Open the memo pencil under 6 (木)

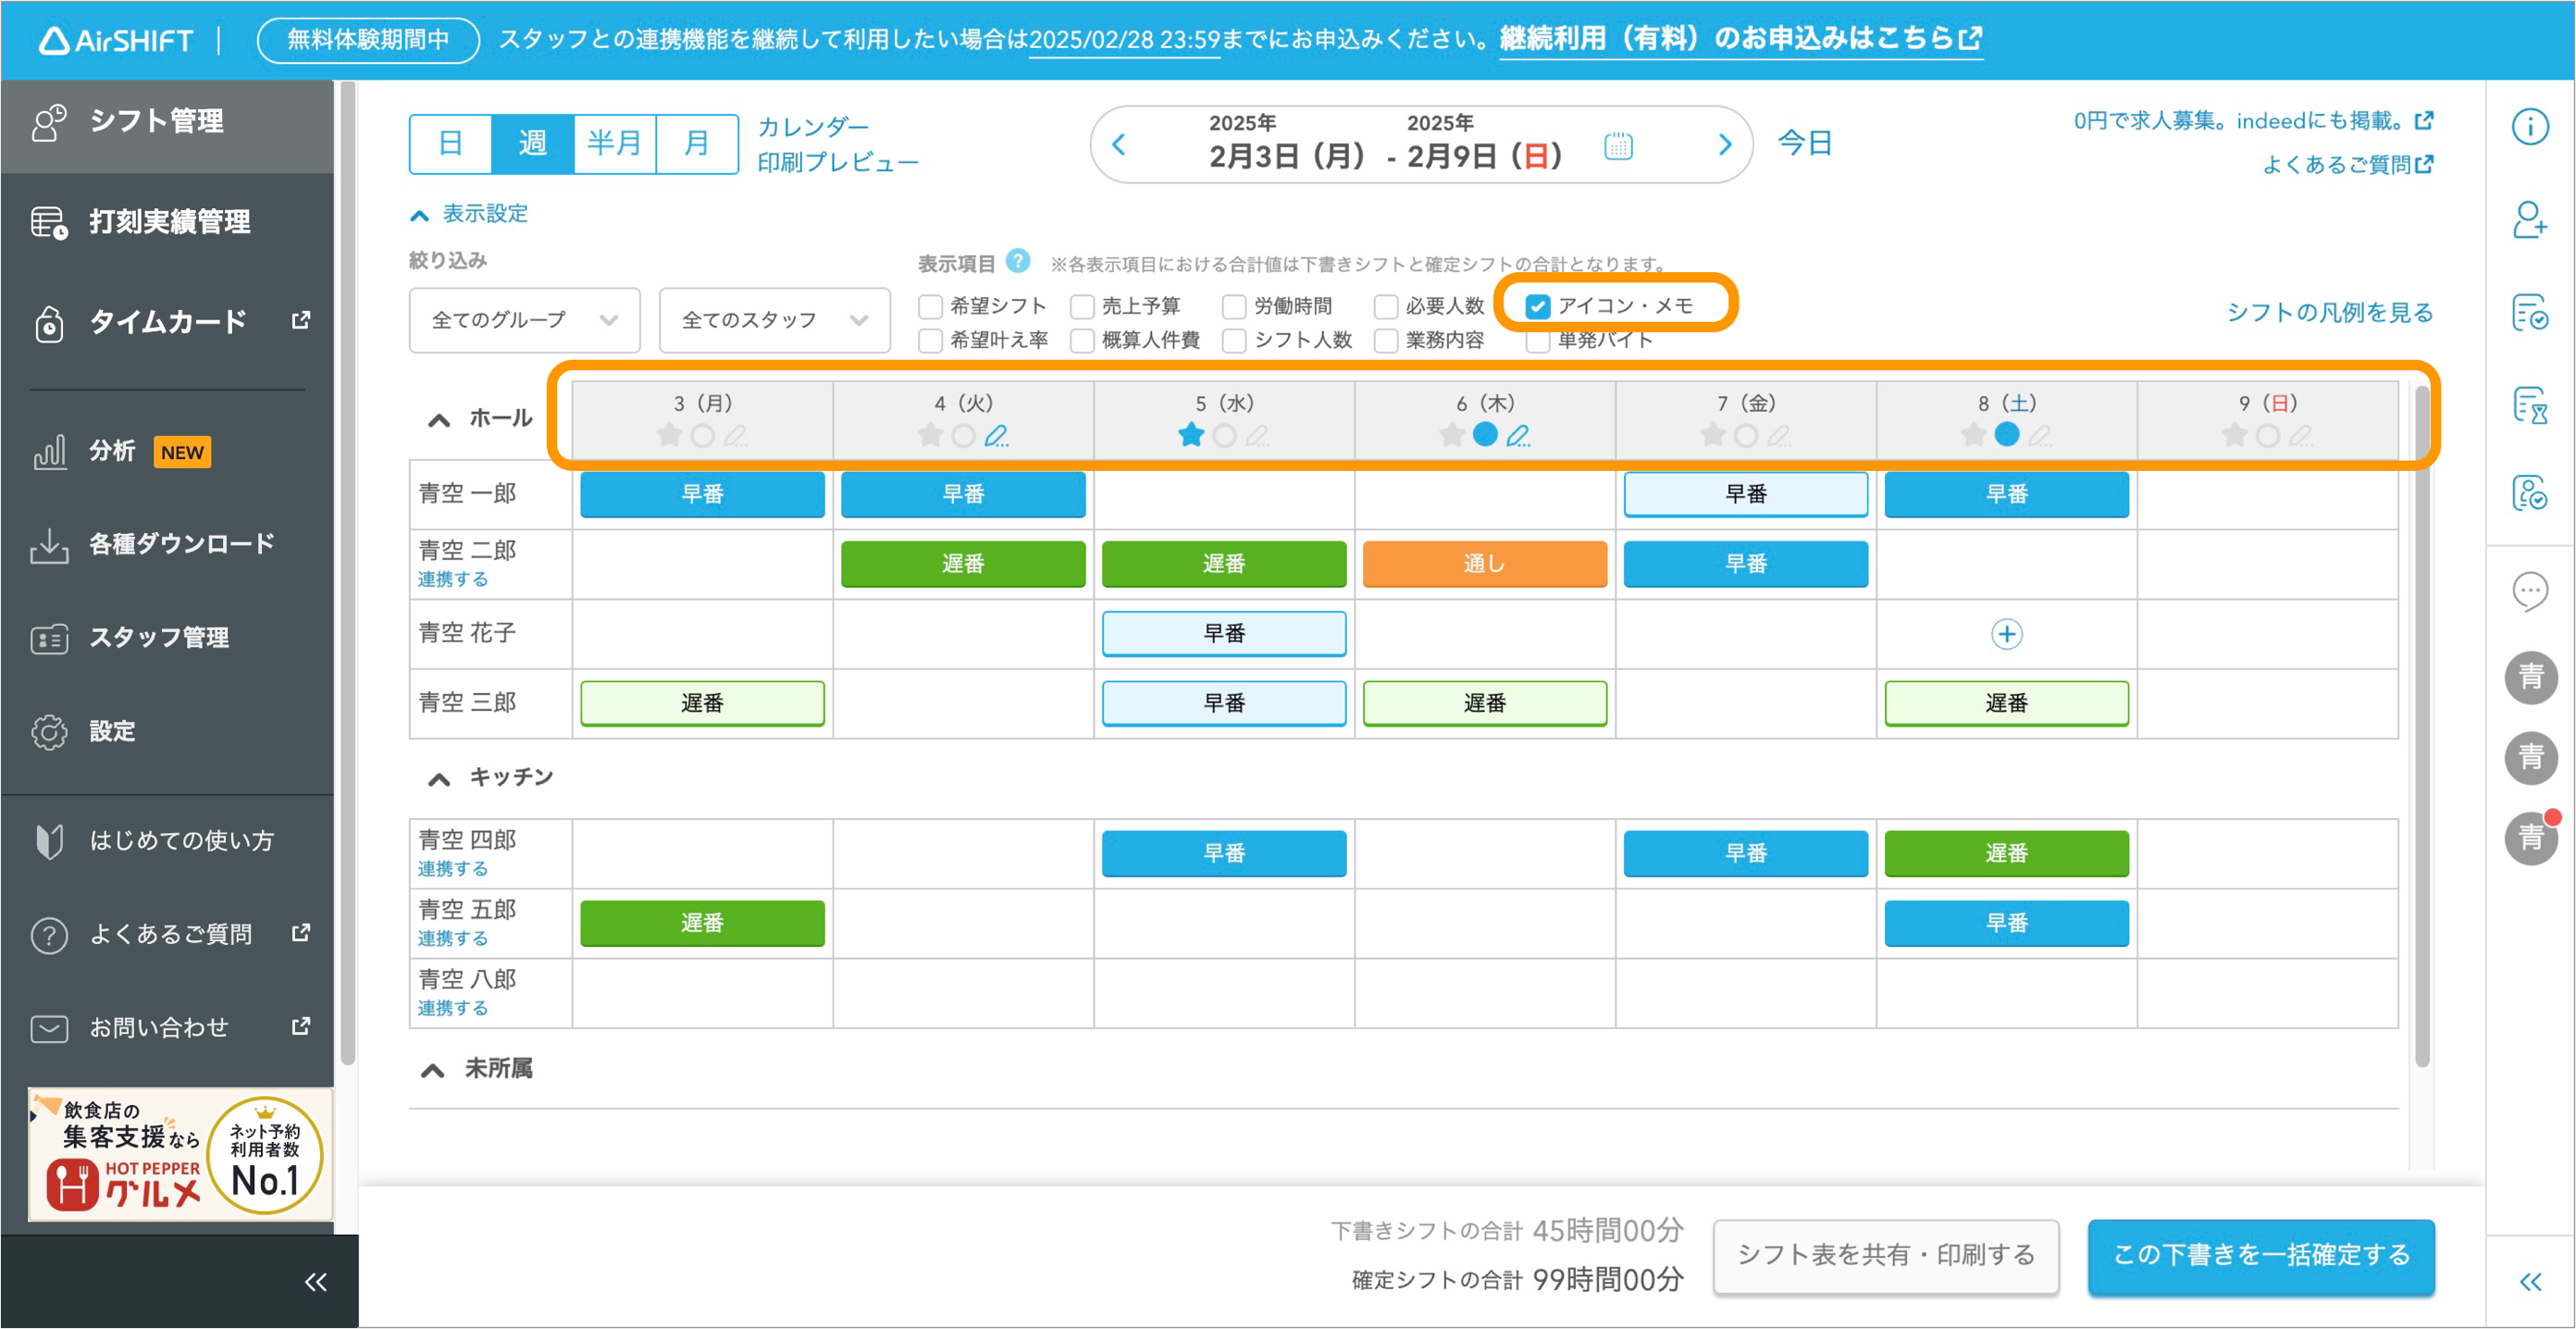point(1518,436)
